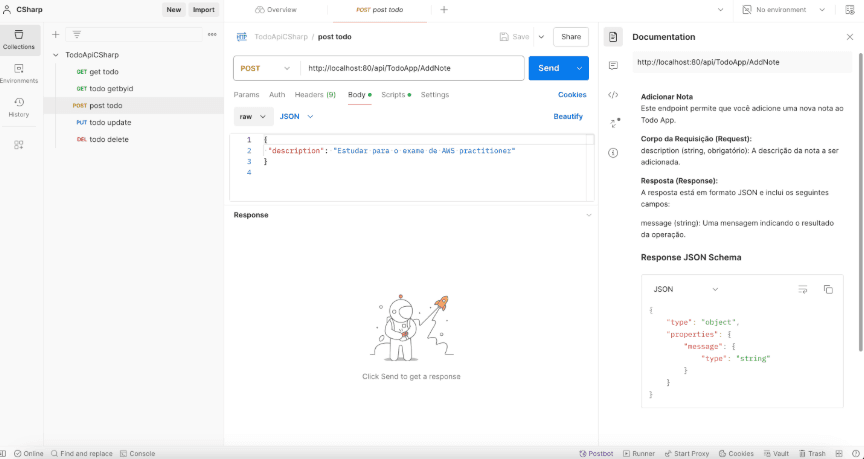Open the collections three-dot options menu

point(212,35)
